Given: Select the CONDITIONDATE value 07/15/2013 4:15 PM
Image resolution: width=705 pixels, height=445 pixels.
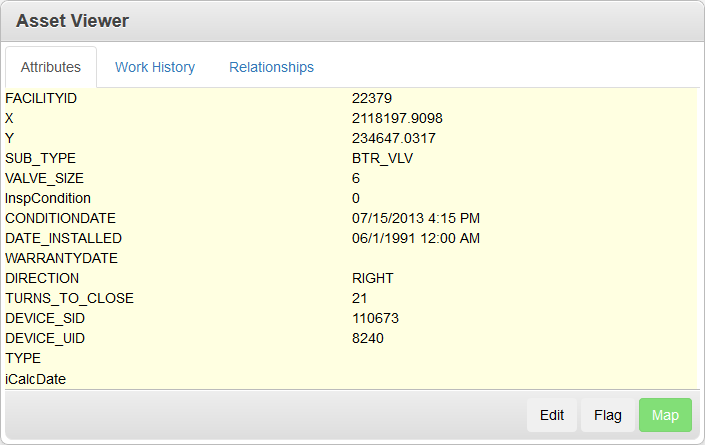Looking at the screenshot, I should click(x=416, y=218).
